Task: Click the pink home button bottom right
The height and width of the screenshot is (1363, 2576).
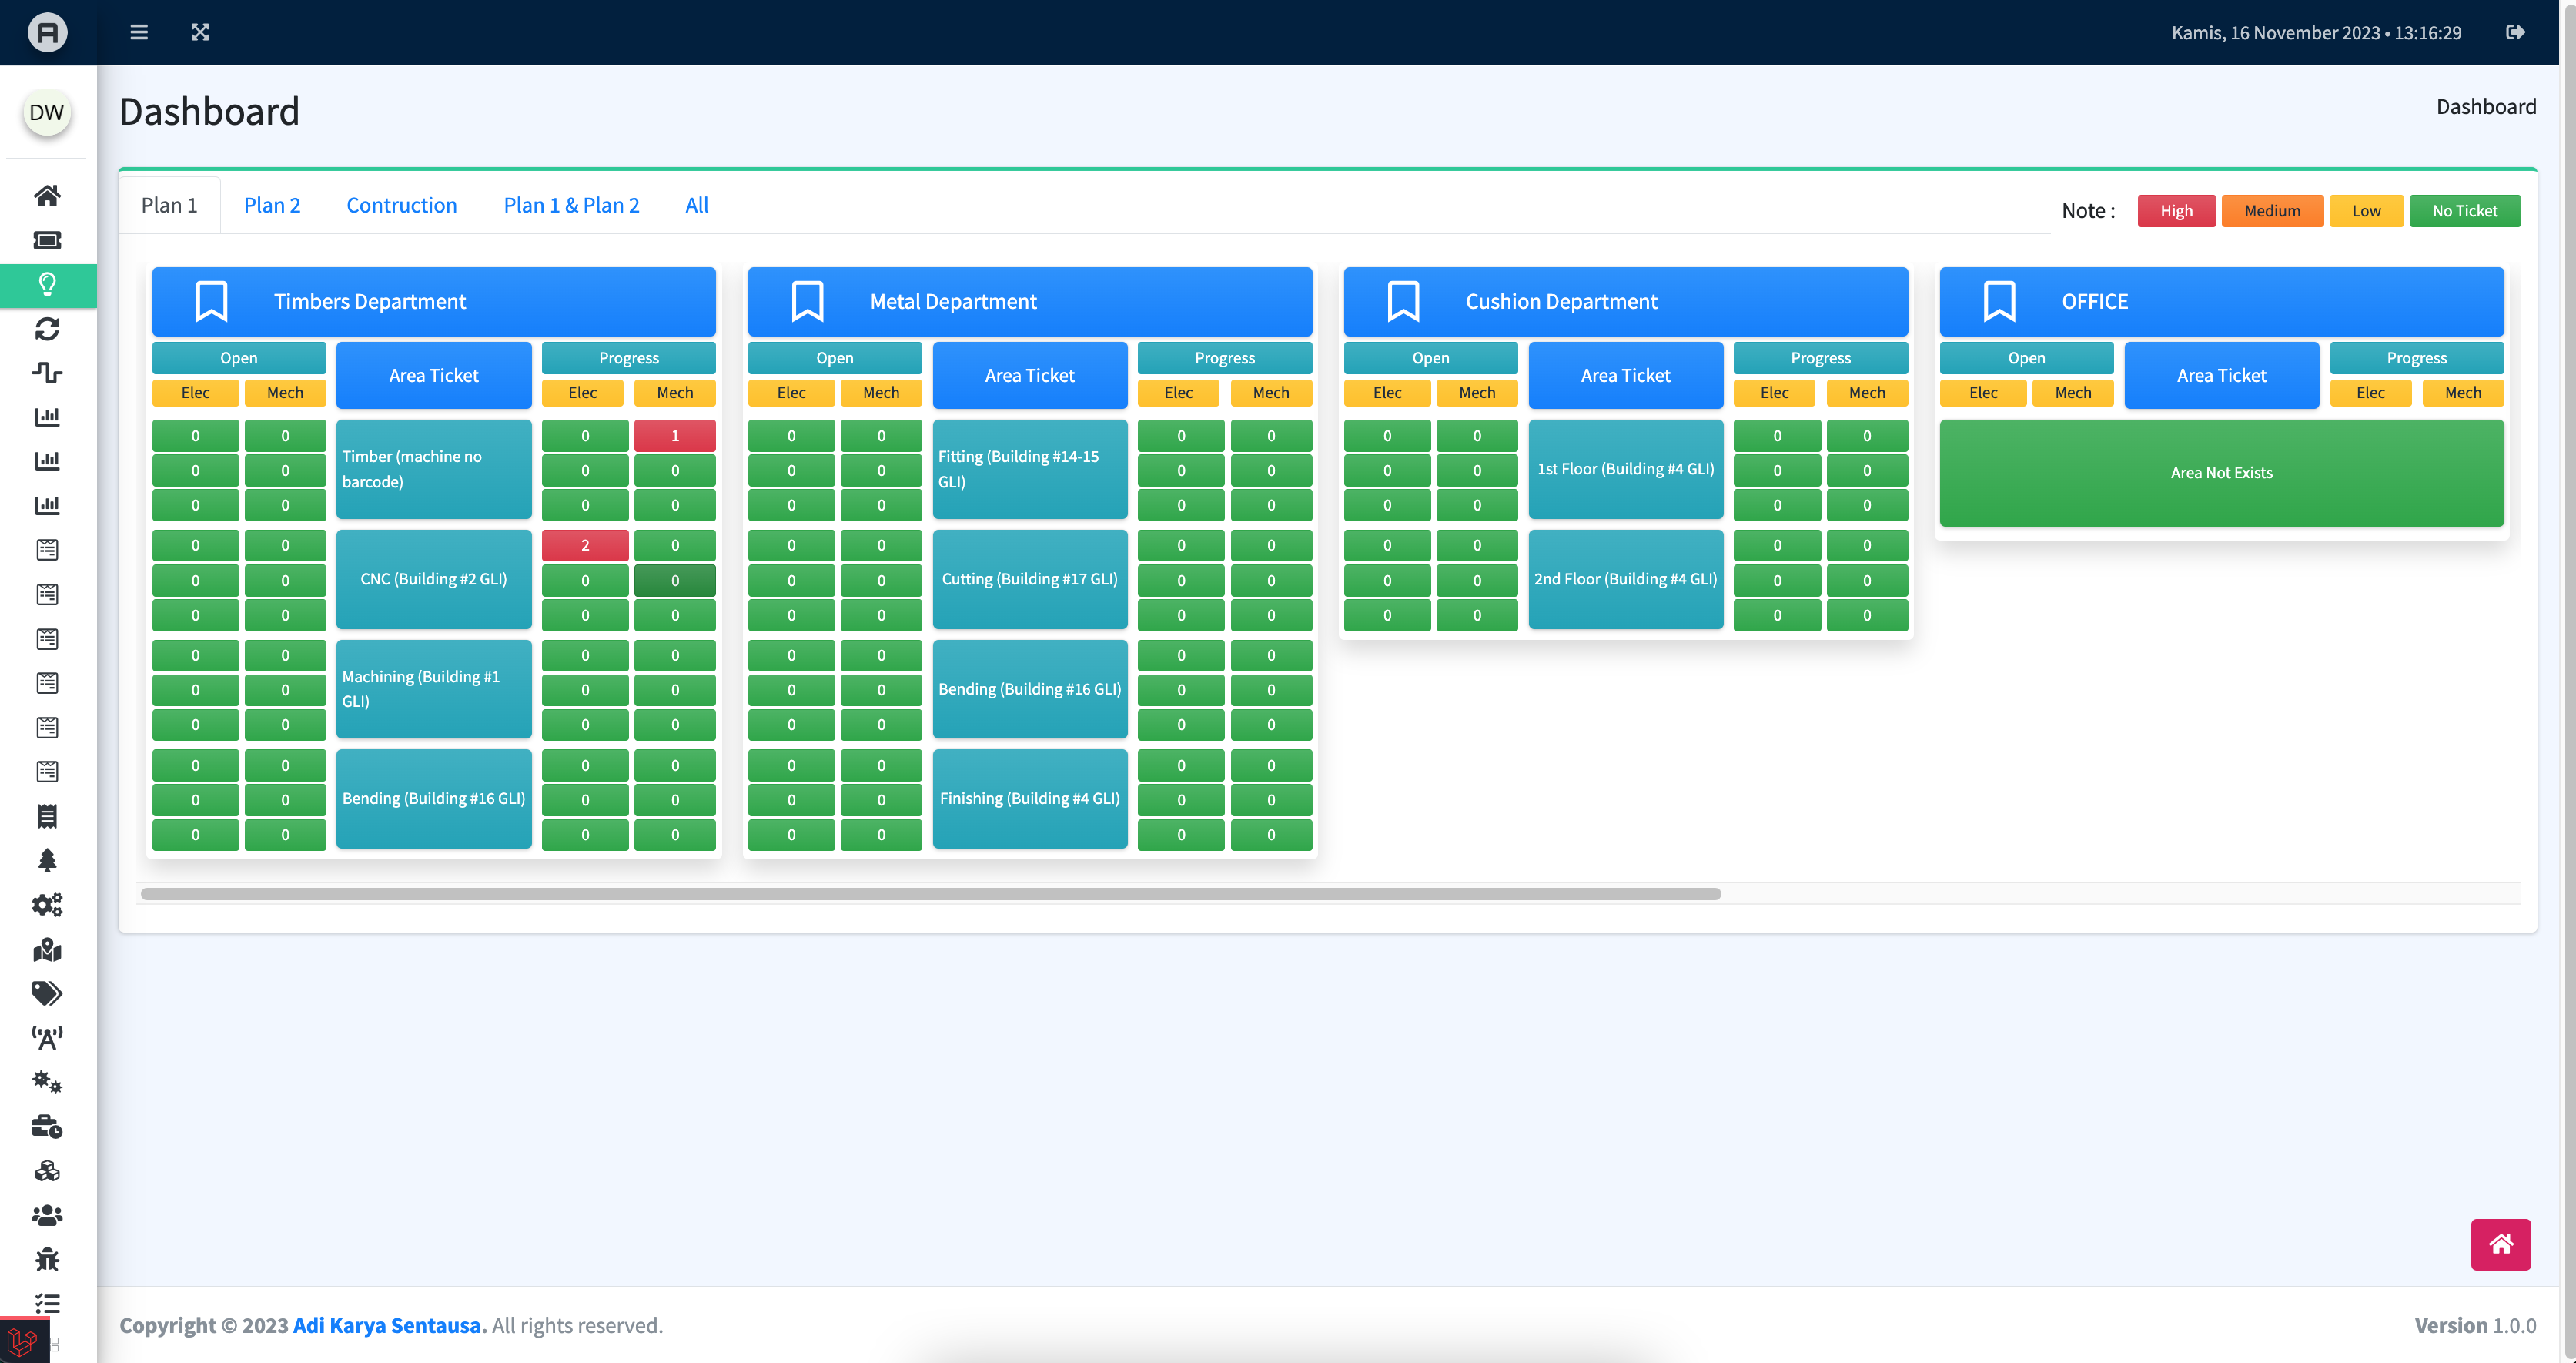Action: click(2500, 1244)
